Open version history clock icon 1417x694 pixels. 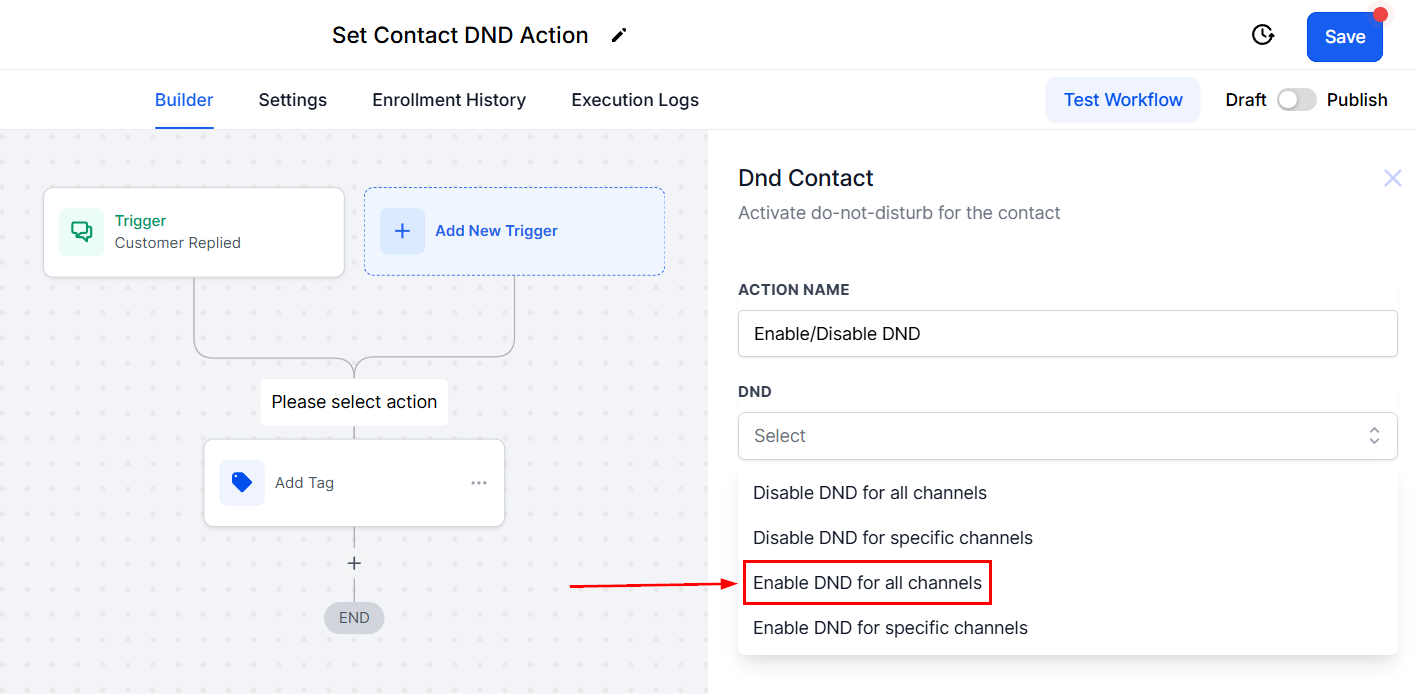[x=1263, y=36]
